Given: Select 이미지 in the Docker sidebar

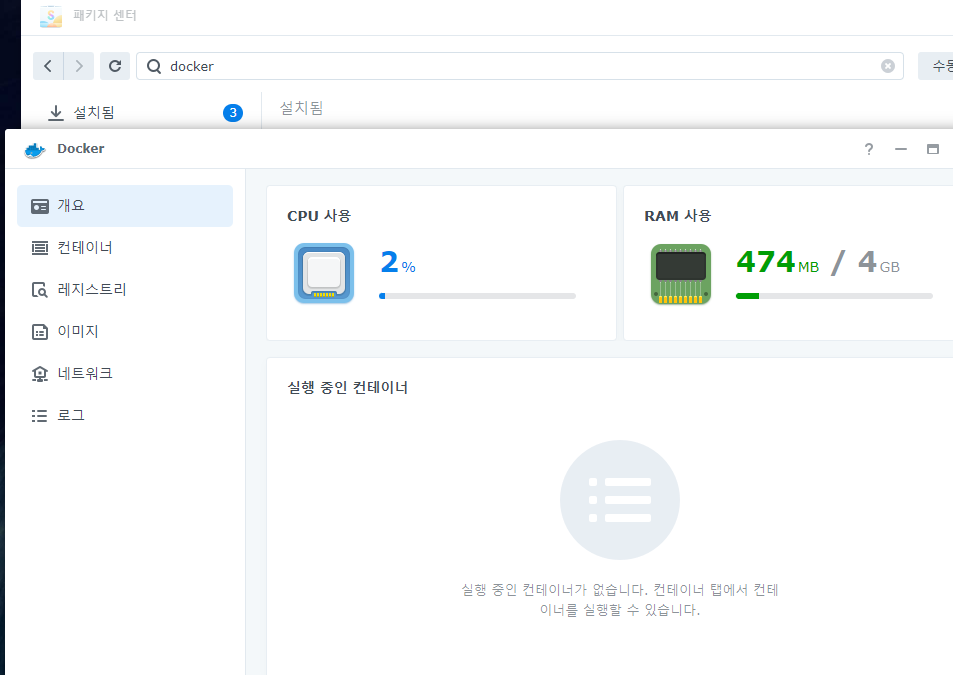Looking at the screenshot, I should click(125, 332).
